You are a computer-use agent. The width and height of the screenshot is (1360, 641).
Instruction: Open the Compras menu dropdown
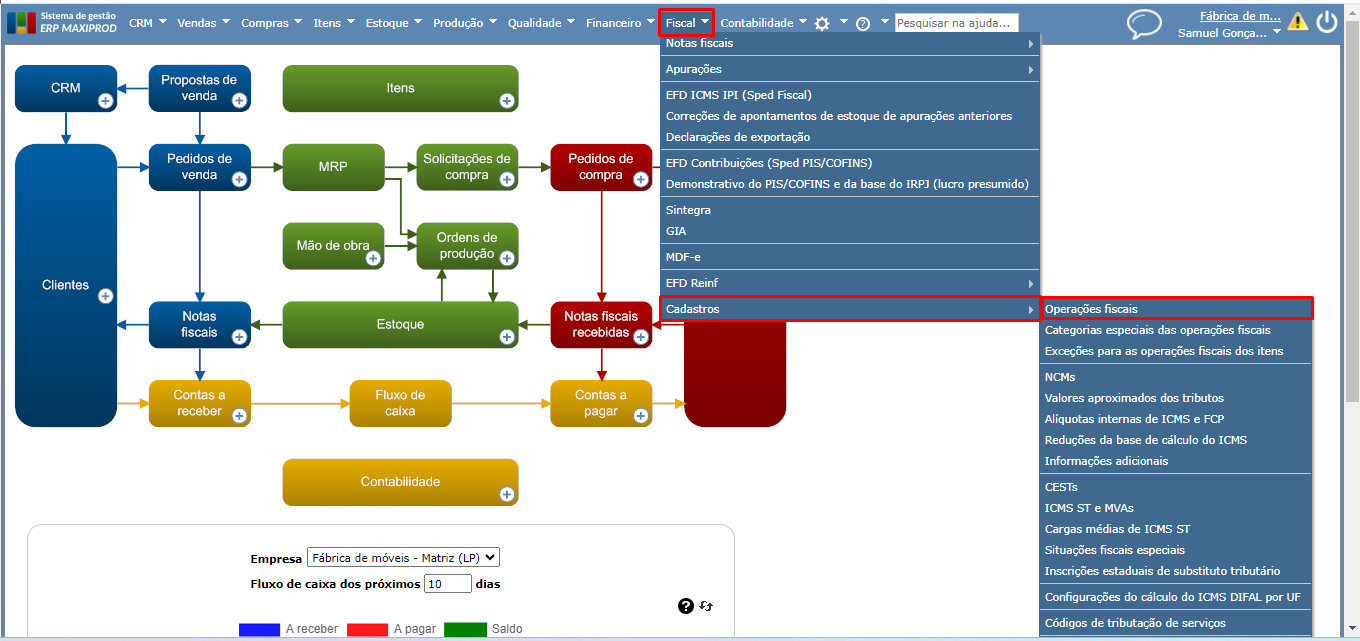[271, 23]
